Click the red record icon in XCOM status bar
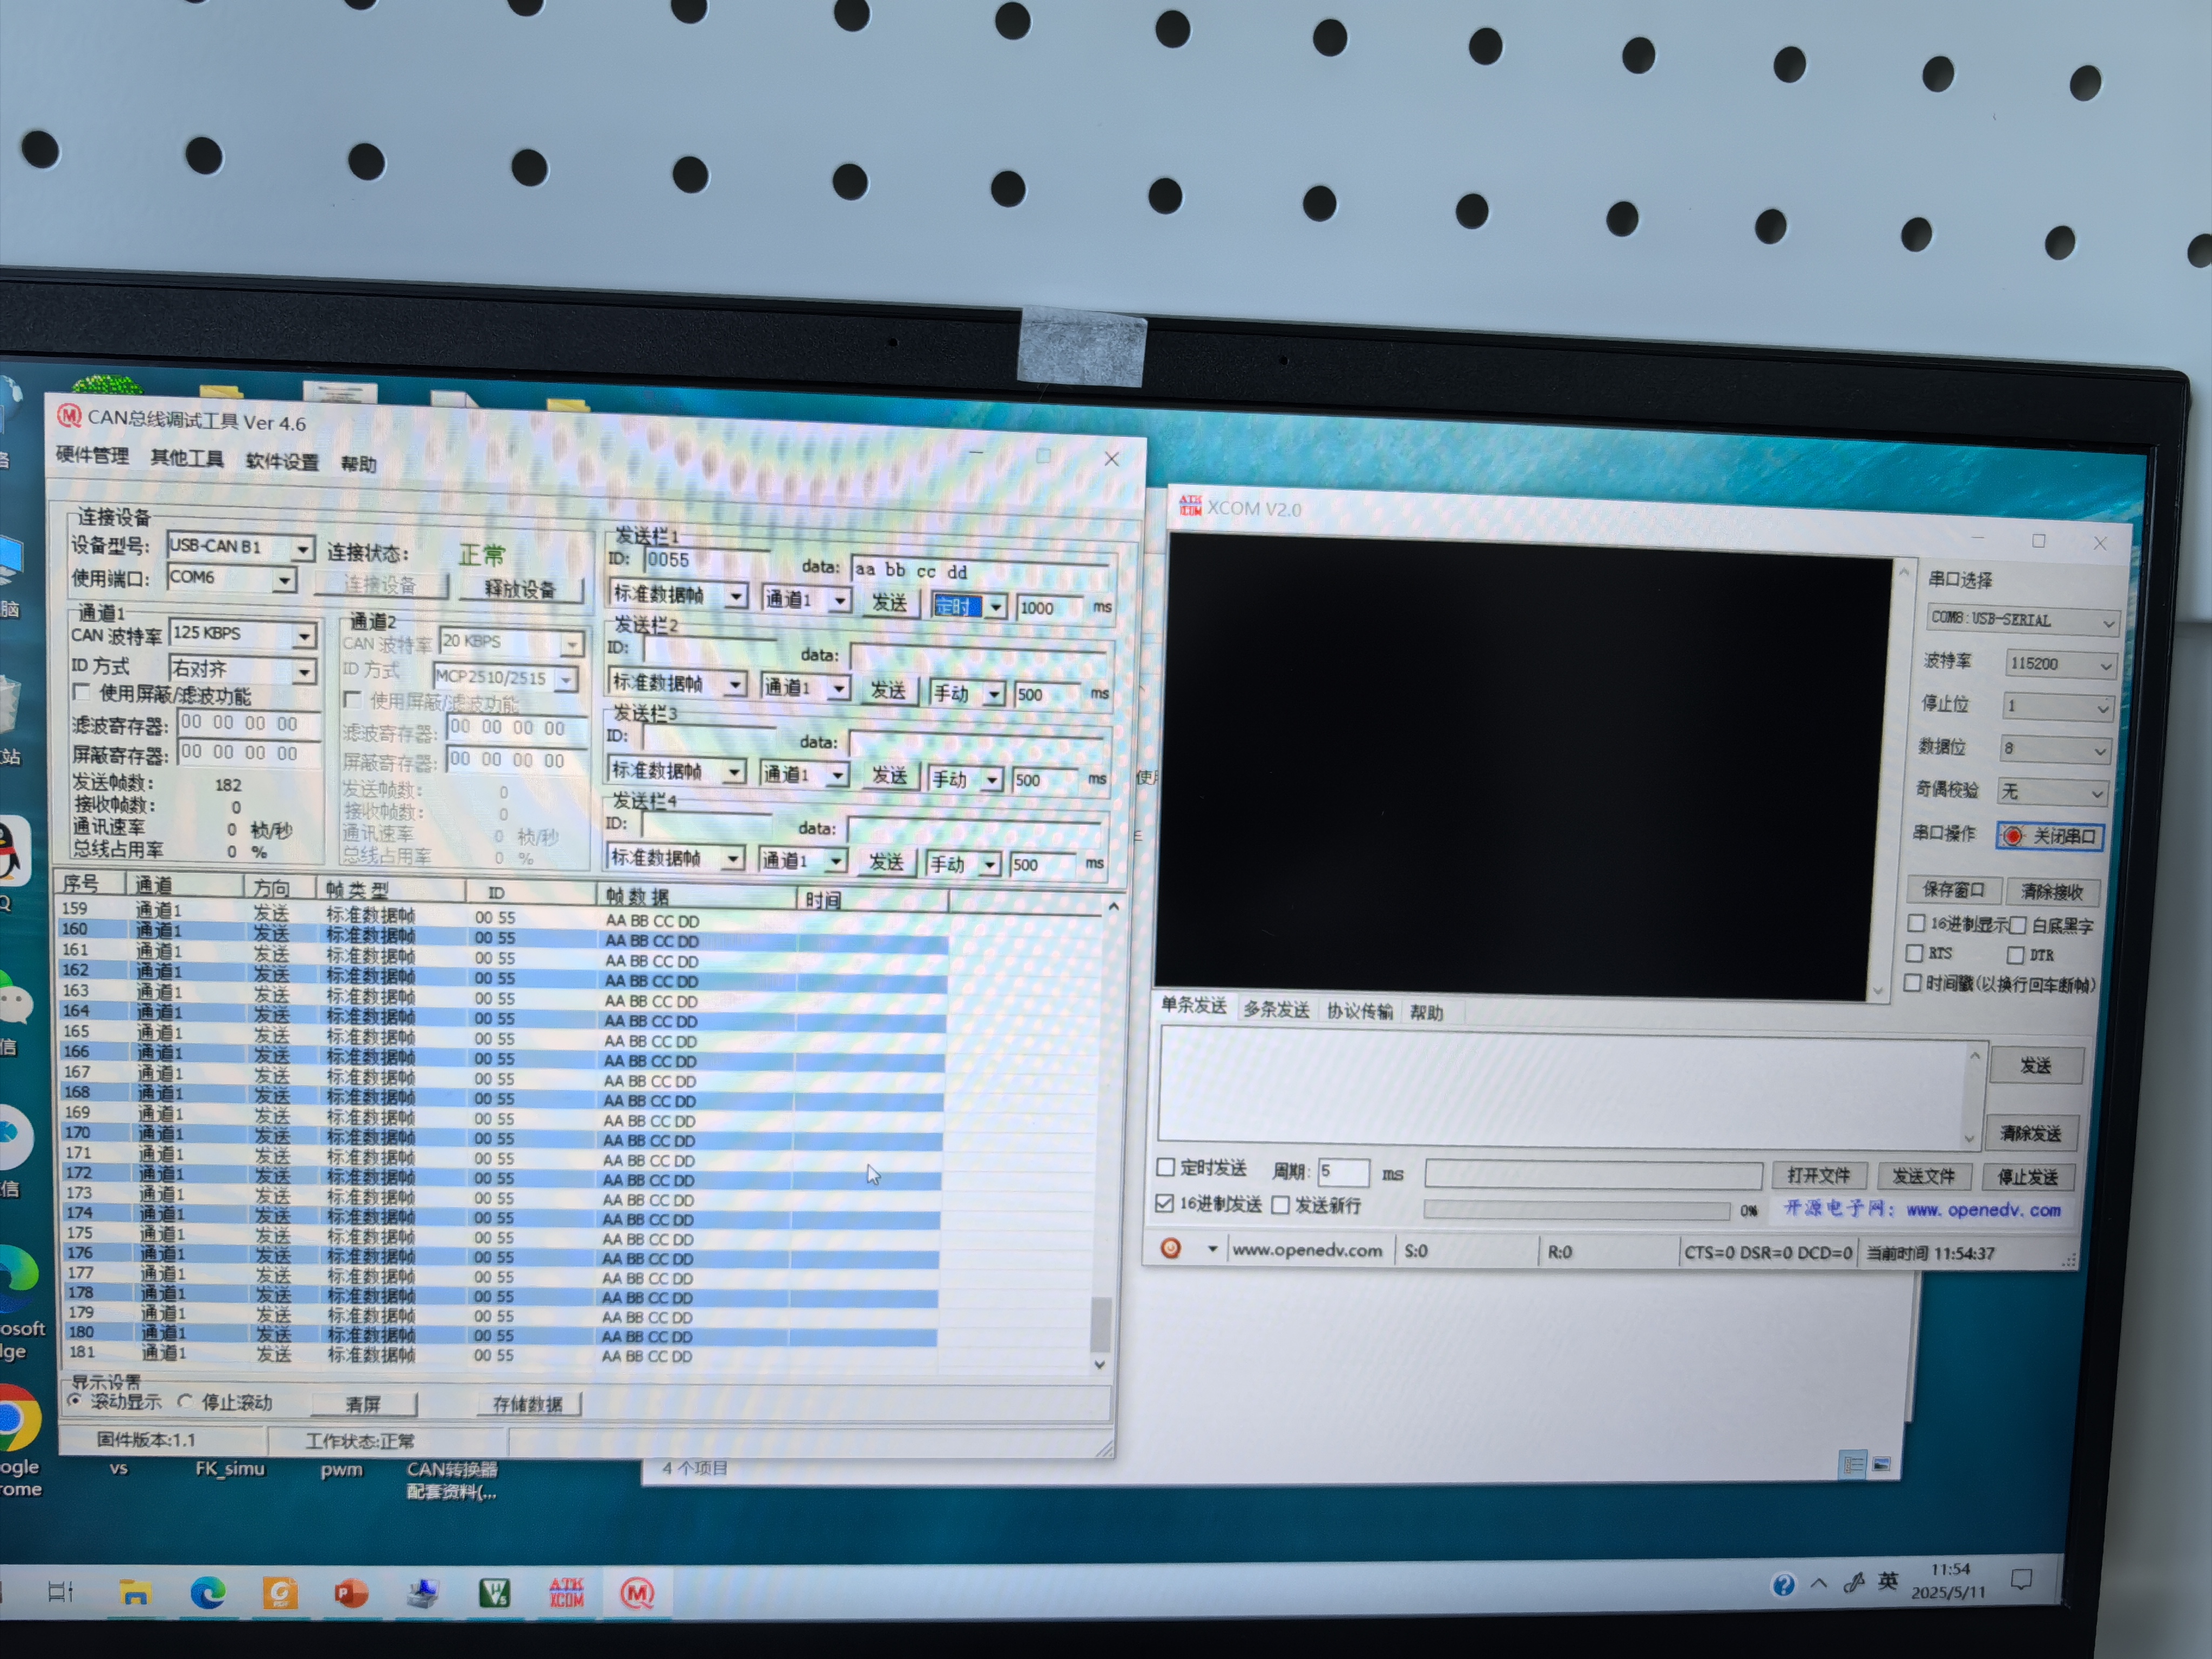Viewport: 2212px width, 1659px height. click(x=1170, y=1248)
